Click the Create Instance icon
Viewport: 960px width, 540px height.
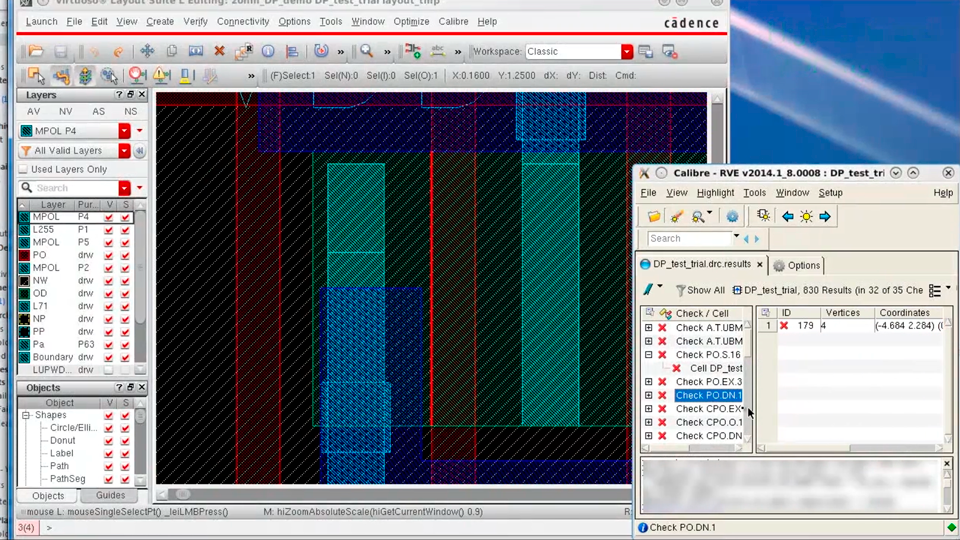click(x=413, y=51)
